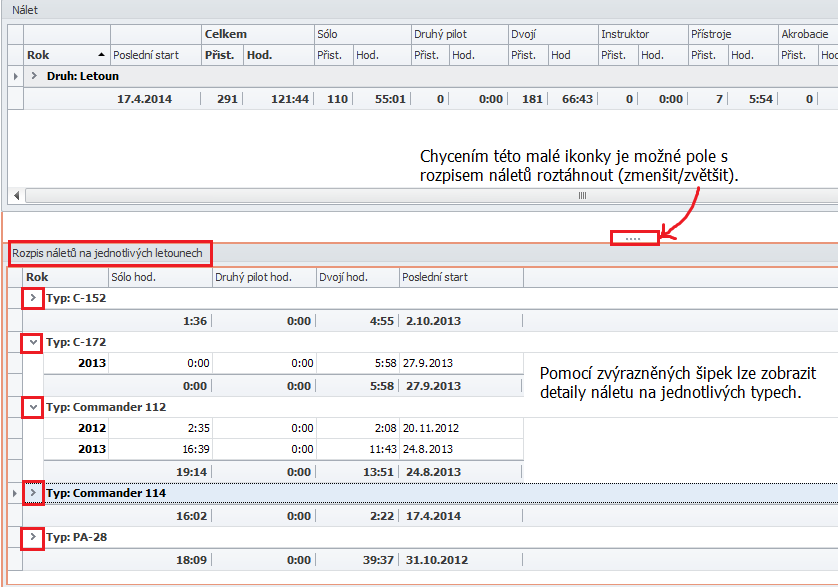
Task: Click the horizontal scrollbar thumb in upper grid
Action: (581, 196)
